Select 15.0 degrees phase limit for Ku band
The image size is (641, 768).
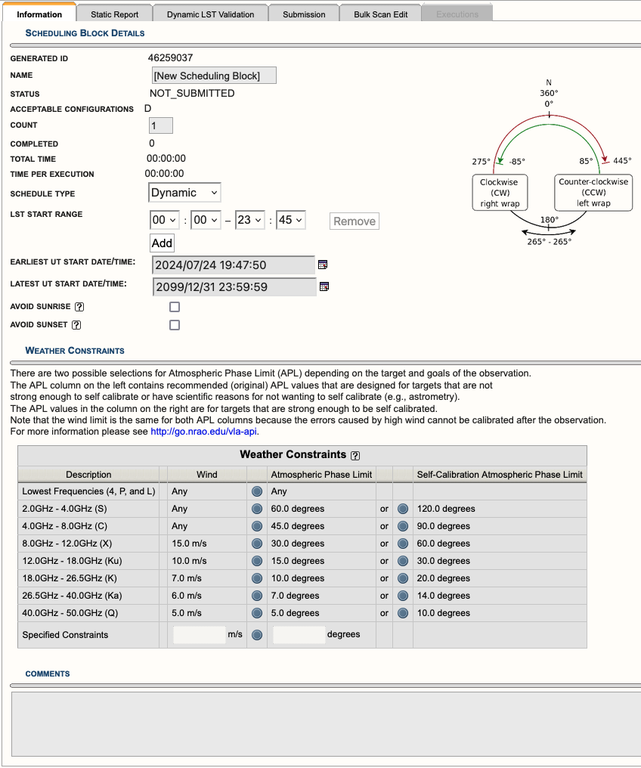[x=257, y=561]
